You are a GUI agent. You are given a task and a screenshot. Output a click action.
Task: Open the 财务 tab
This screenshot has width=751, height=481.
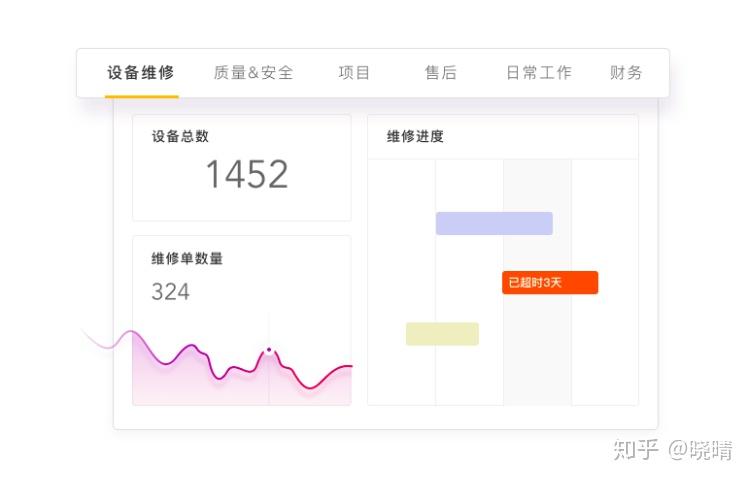(x=626, y=73)
